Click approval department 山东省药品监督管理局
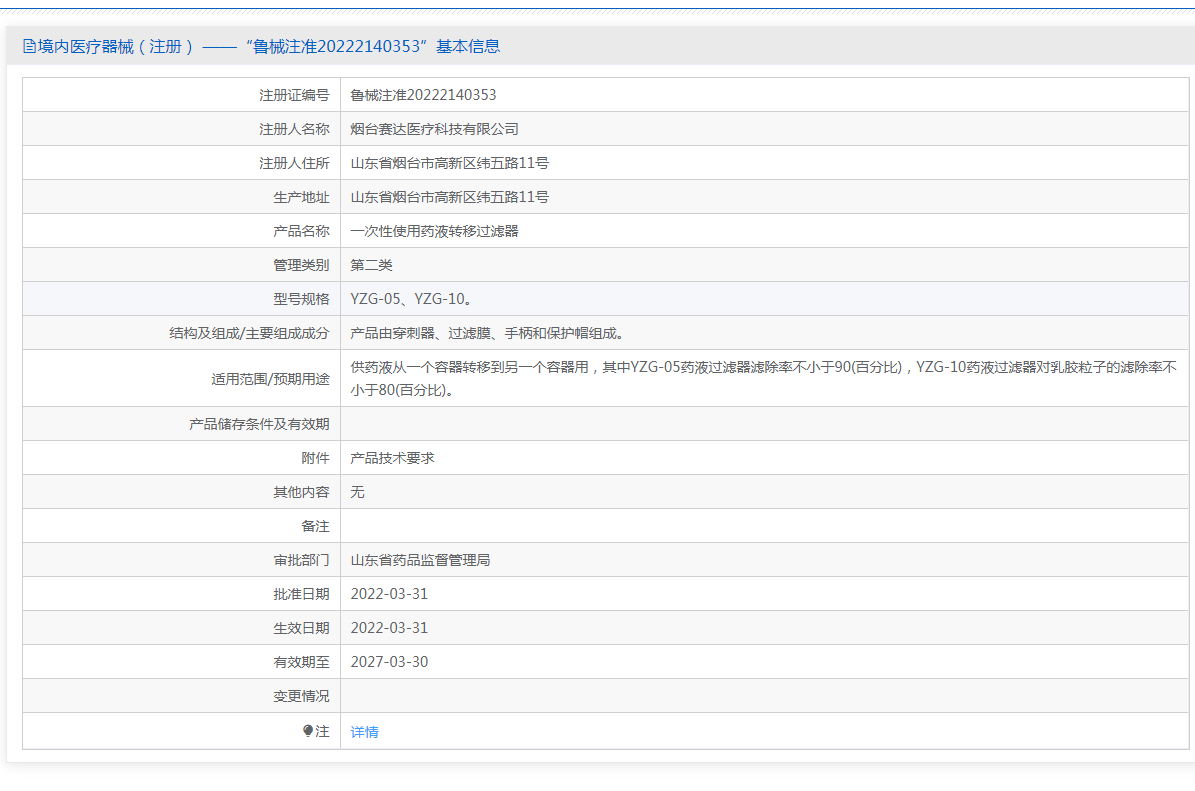 420,560
